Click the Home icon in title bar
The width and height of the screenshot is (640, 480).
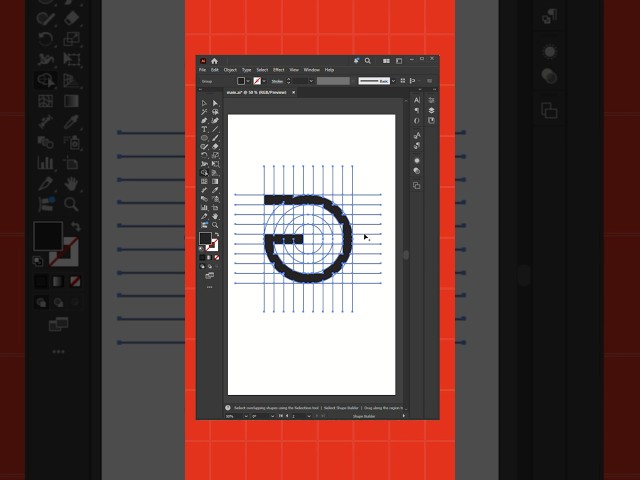coord(214,61)
